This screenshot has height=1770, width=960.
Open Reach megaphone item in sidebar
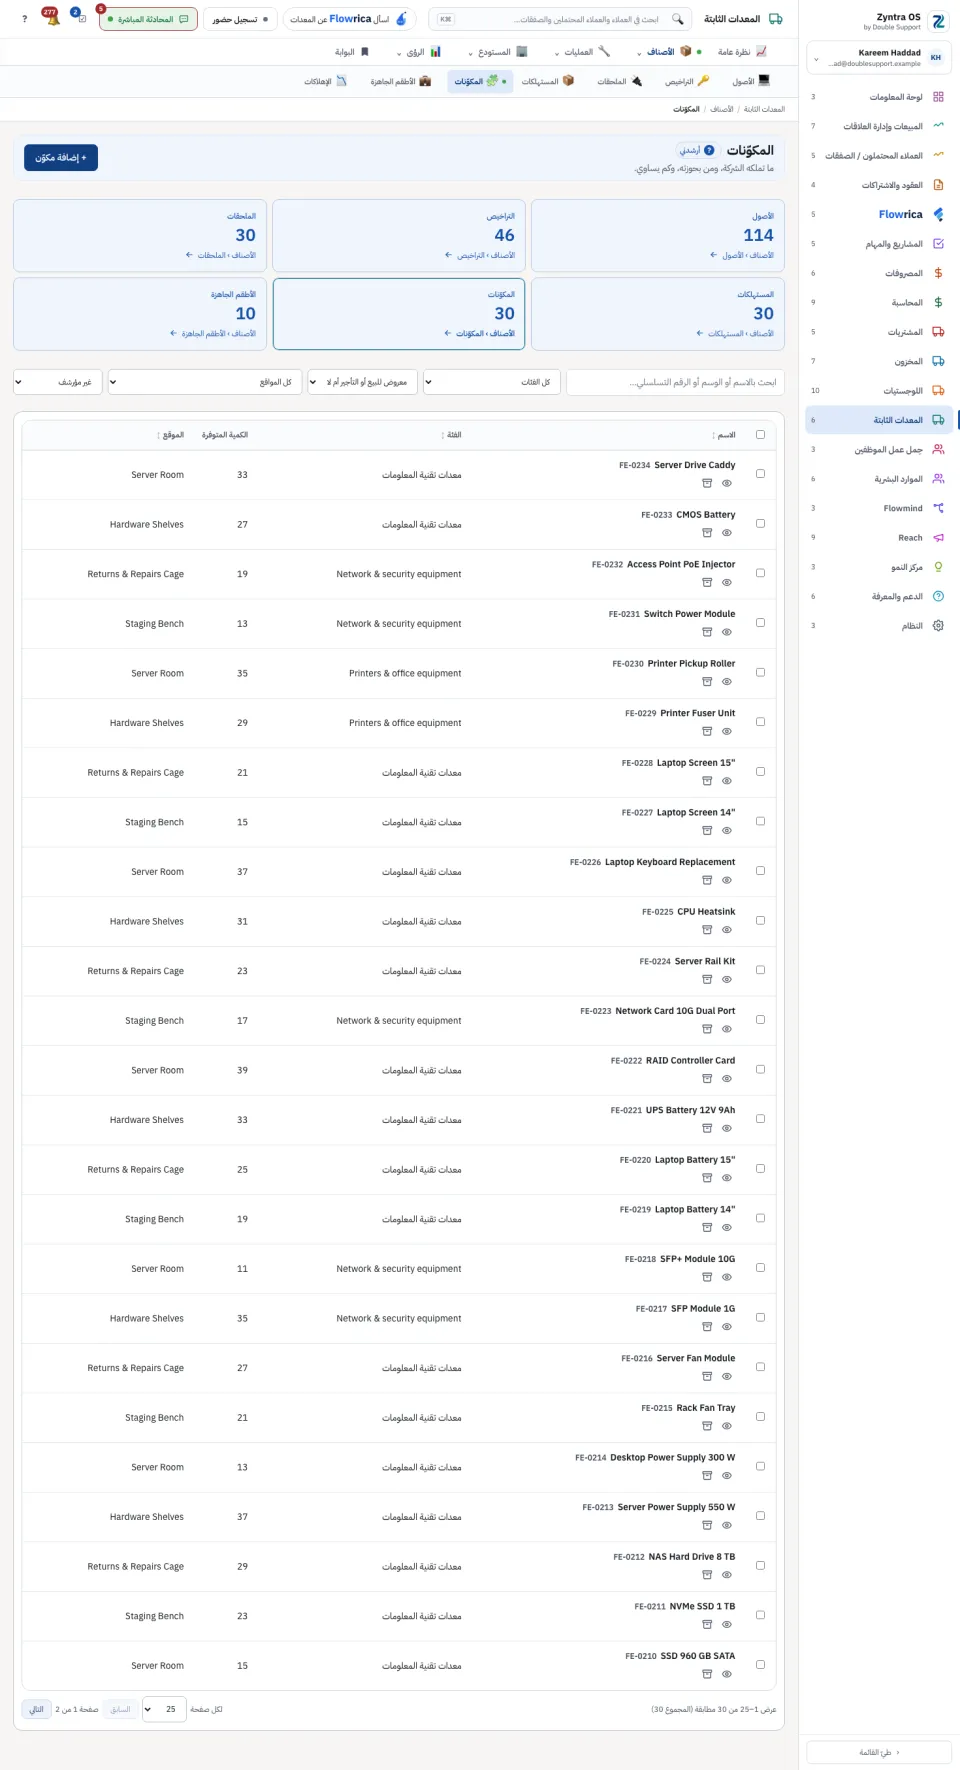[880, 537]
